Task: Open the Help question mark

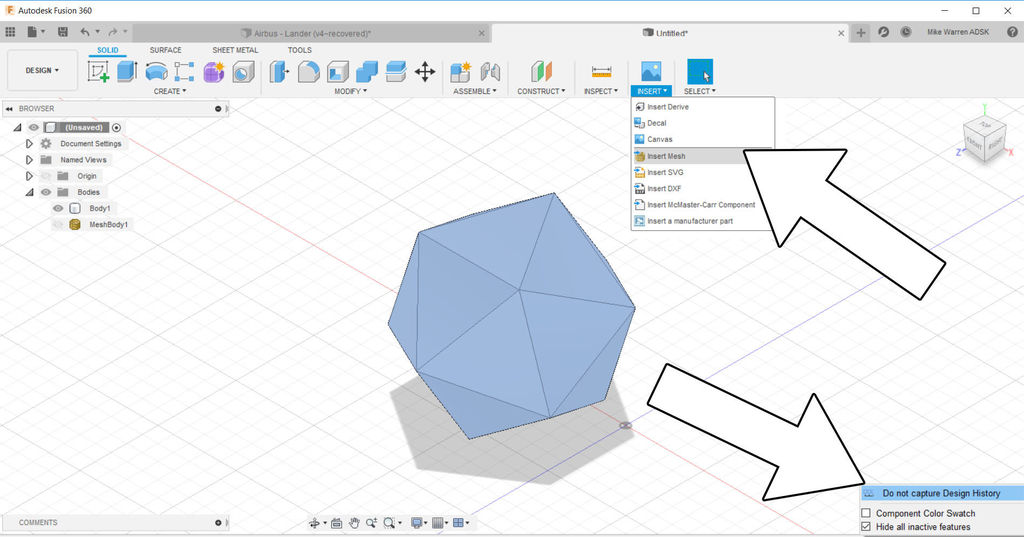Action: pyautogui.click(x=1012, y=31)
